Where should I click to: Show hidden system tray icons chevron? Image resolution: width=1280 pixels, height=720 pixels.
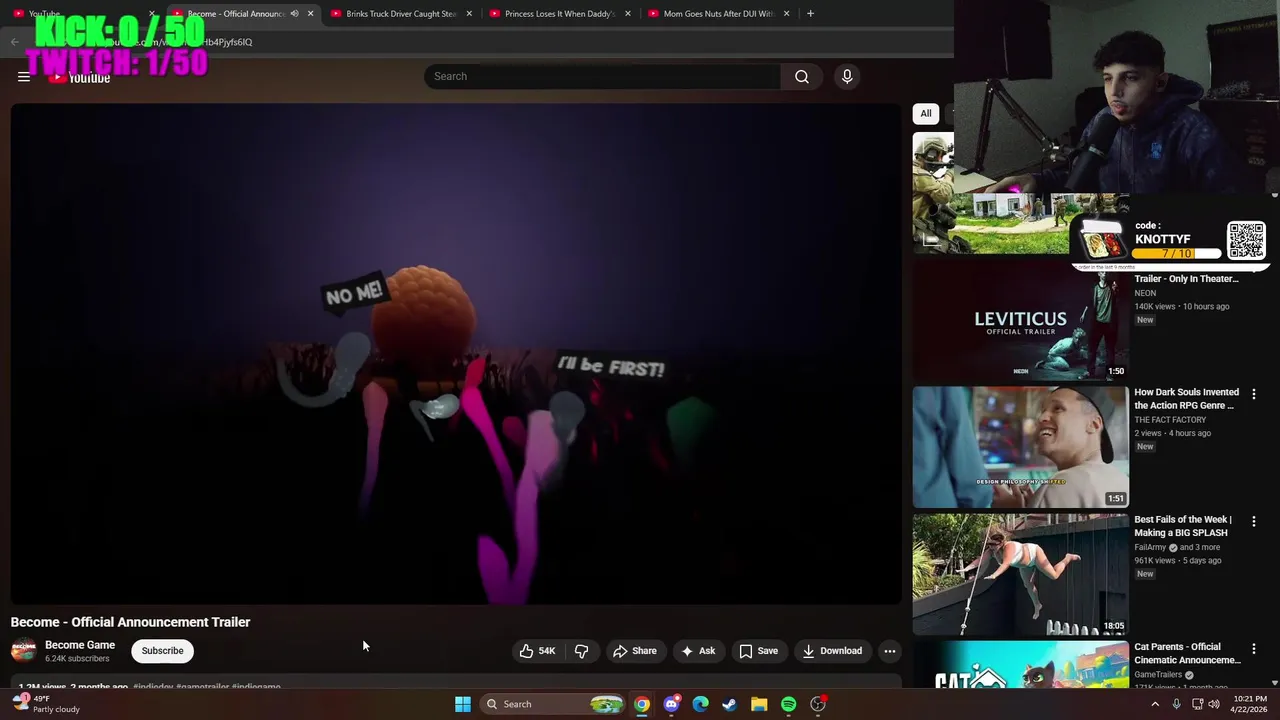(1155, 704)
